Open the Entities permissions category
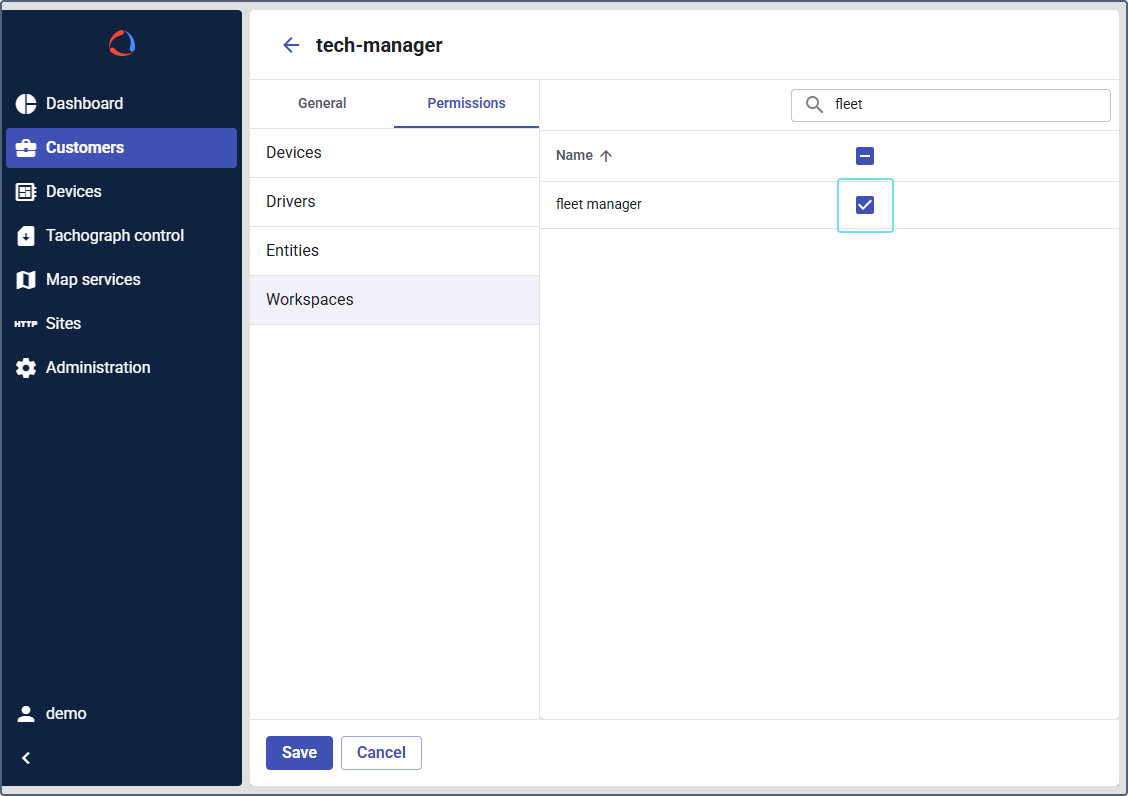 coord(394,251)
